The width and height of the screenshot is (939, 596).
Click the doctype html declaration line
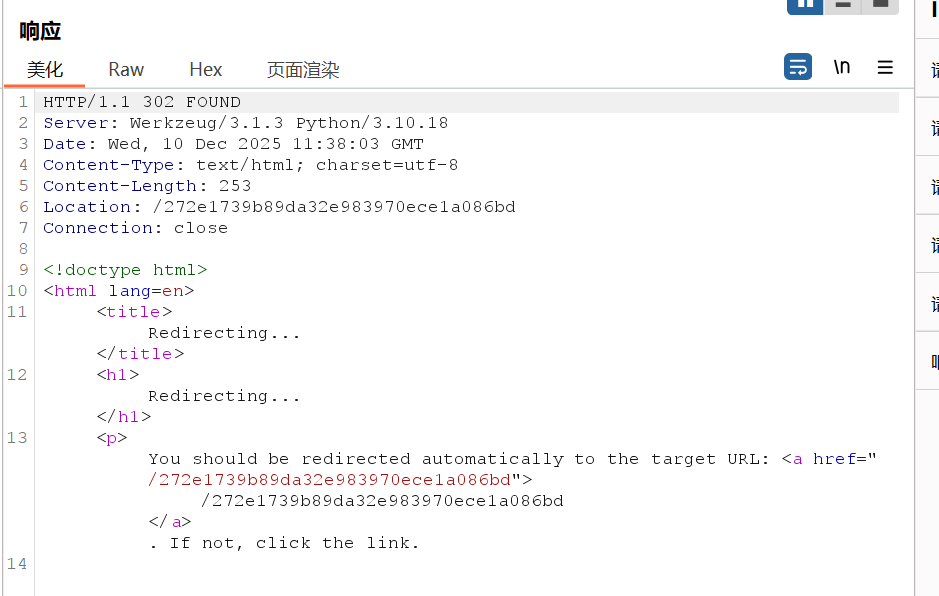pos(125,270)
